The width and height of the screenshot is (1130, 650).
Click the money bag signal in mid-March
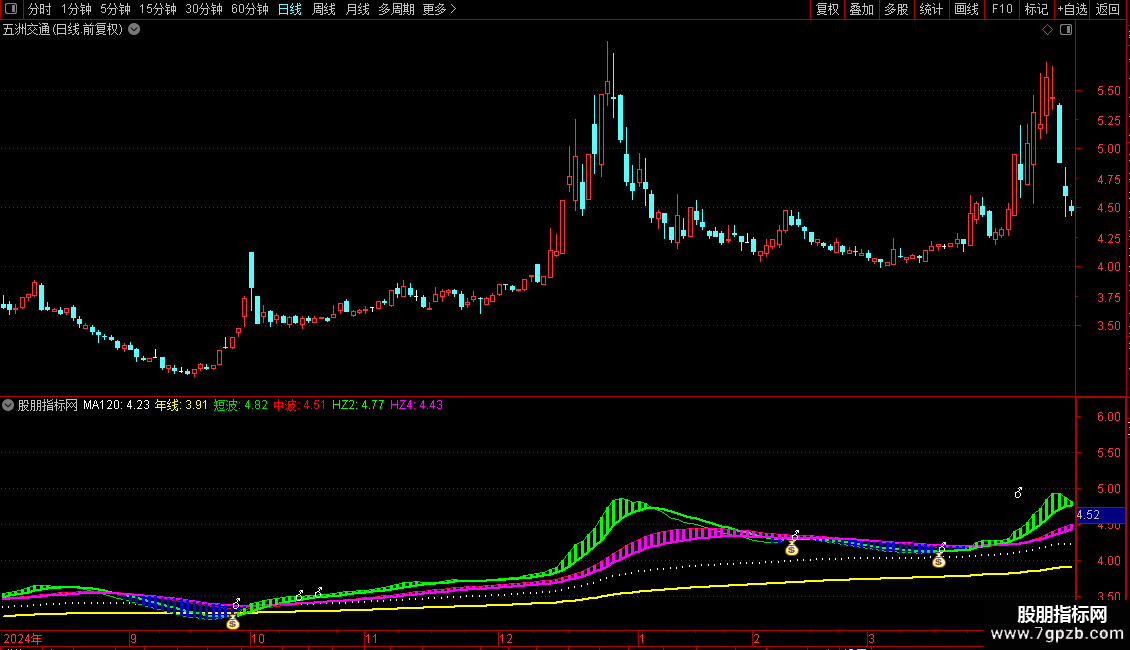click(938, 561)
